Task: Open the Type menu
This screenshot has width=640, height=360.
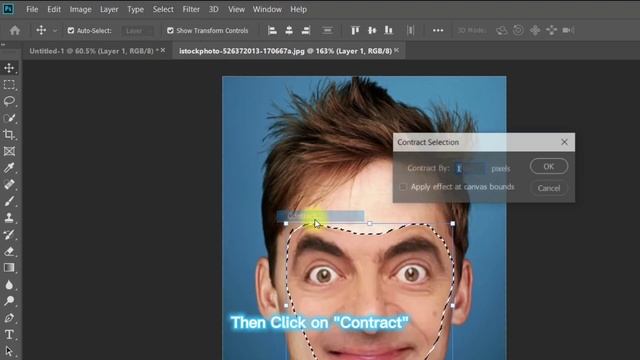Action: [x=135, y=9]
